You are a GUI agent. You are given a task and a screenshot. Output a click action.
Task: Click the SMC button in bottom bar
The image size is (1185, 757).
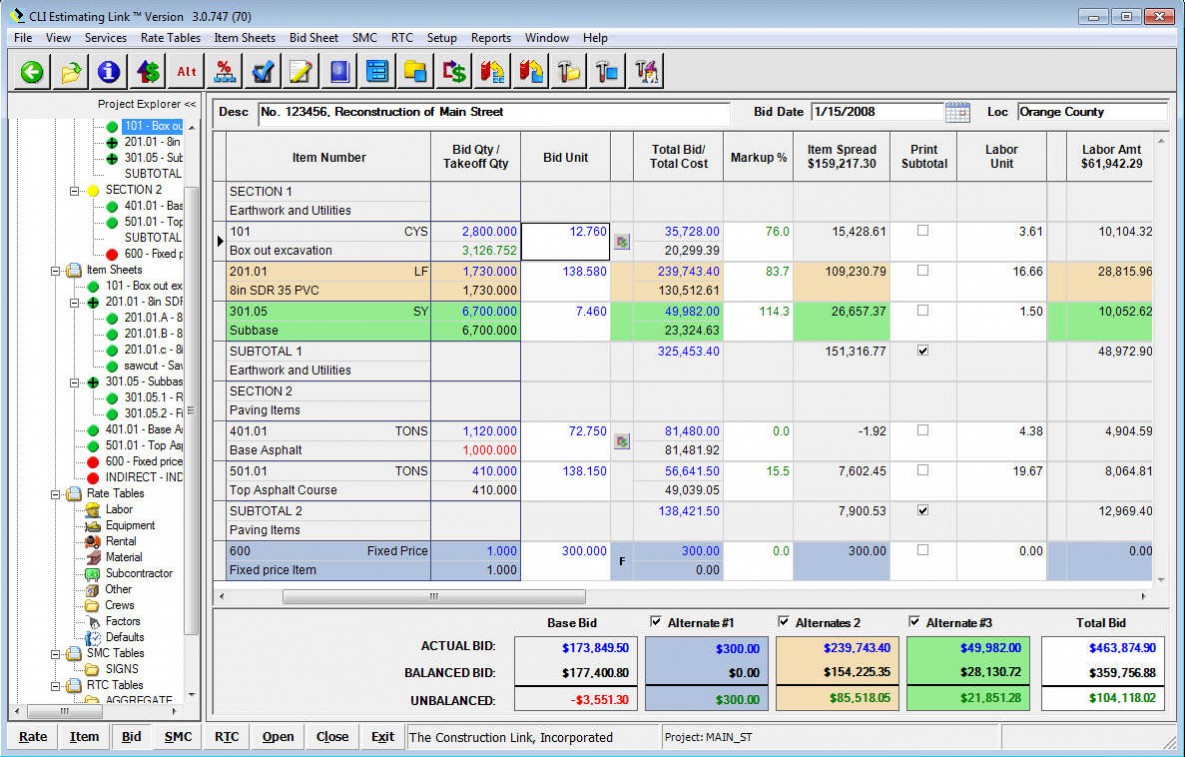(x=178, y=737)
